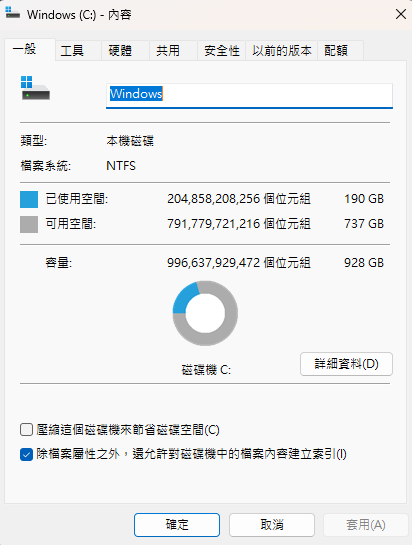Viewport: 412px width, 545px height.
Task: Uncheck the file content indexing checkbox
Action: click(26, 454)
